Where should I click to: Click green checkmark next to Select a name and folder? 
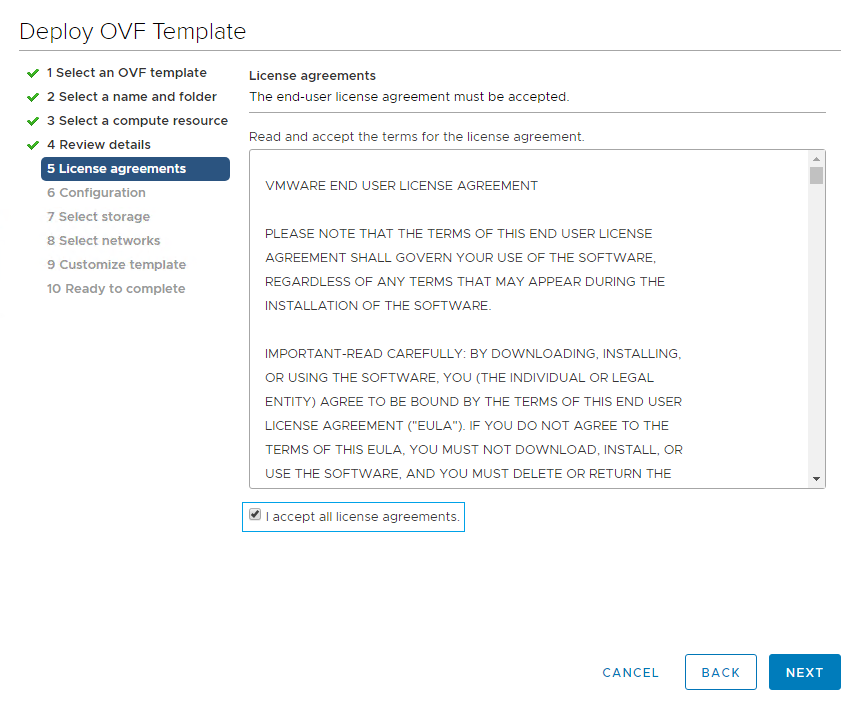[x=33, y=97]
